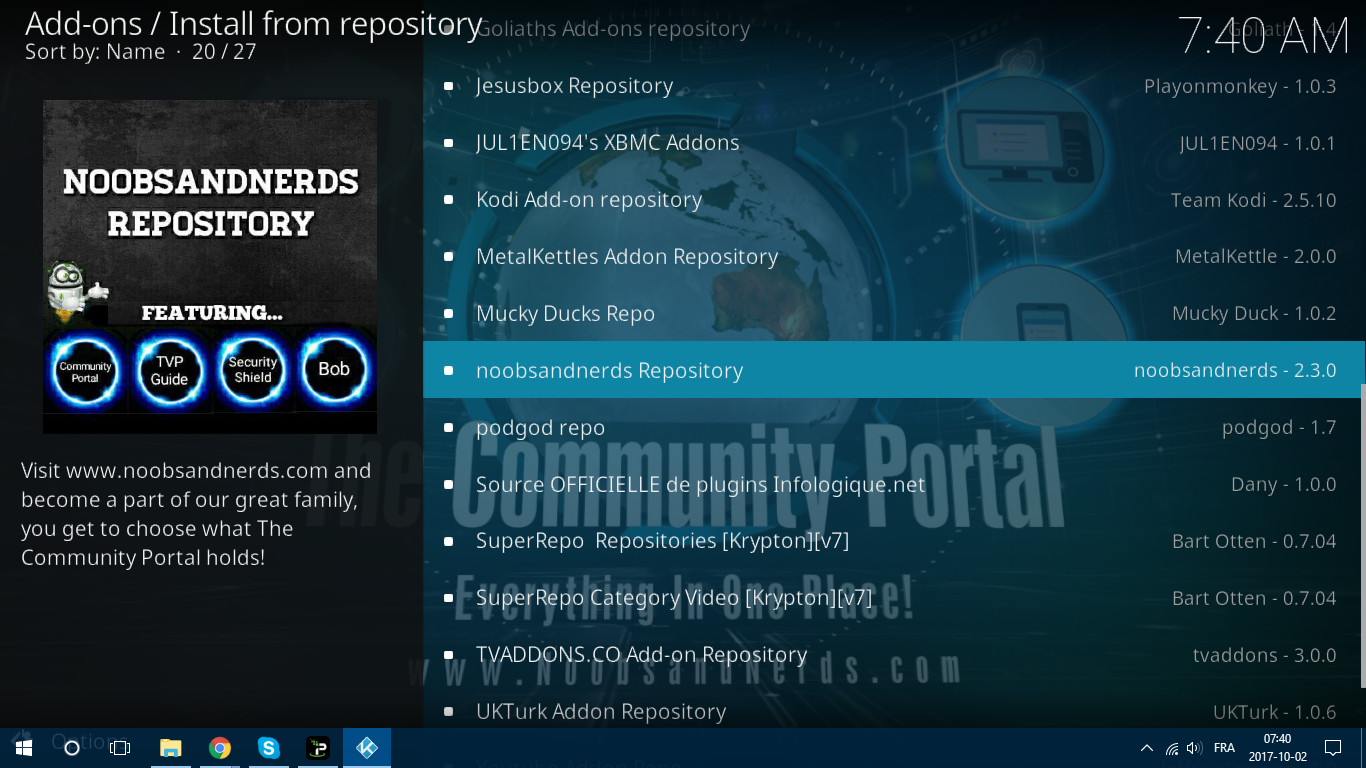This screenshot has height=768, width=1366.
Task: Open the Windows Start menu
Action: click(23, 748)
